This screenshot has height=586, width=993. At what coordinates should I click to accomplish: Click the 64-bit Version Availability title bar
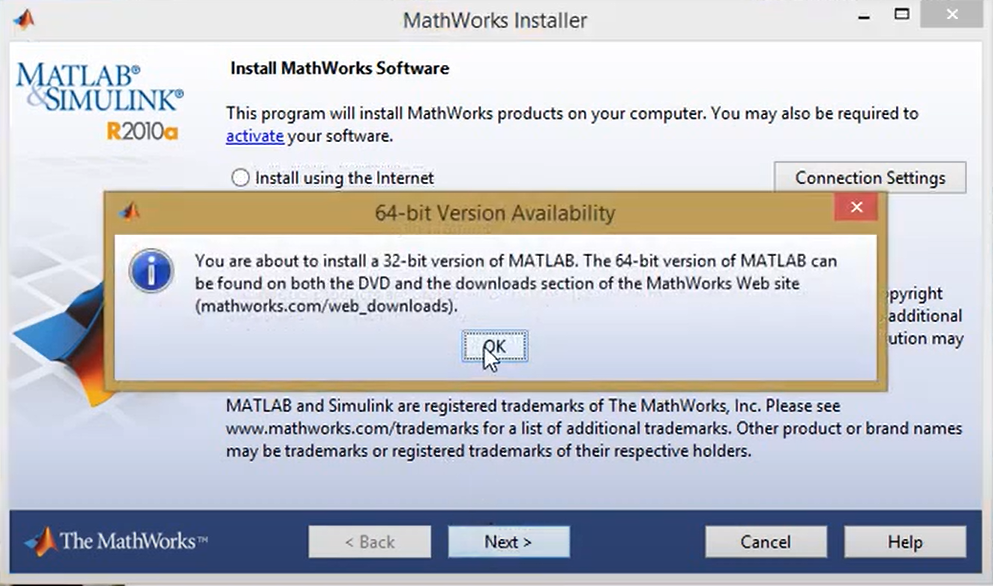[x=494, y=213]
